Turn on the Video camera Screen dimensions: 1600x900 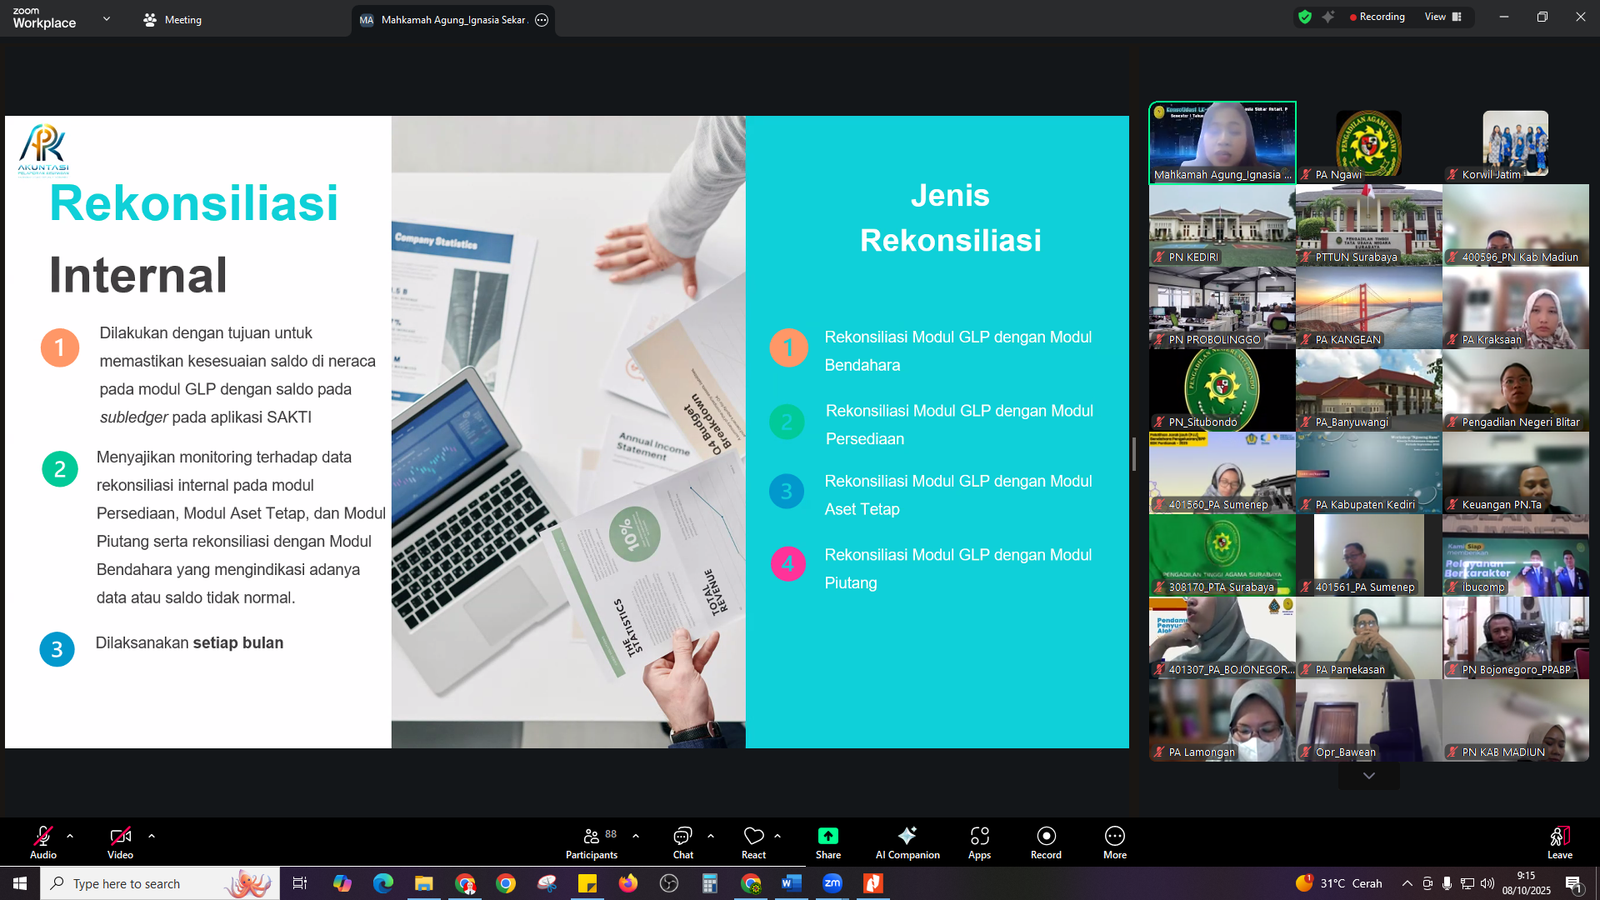120,836
